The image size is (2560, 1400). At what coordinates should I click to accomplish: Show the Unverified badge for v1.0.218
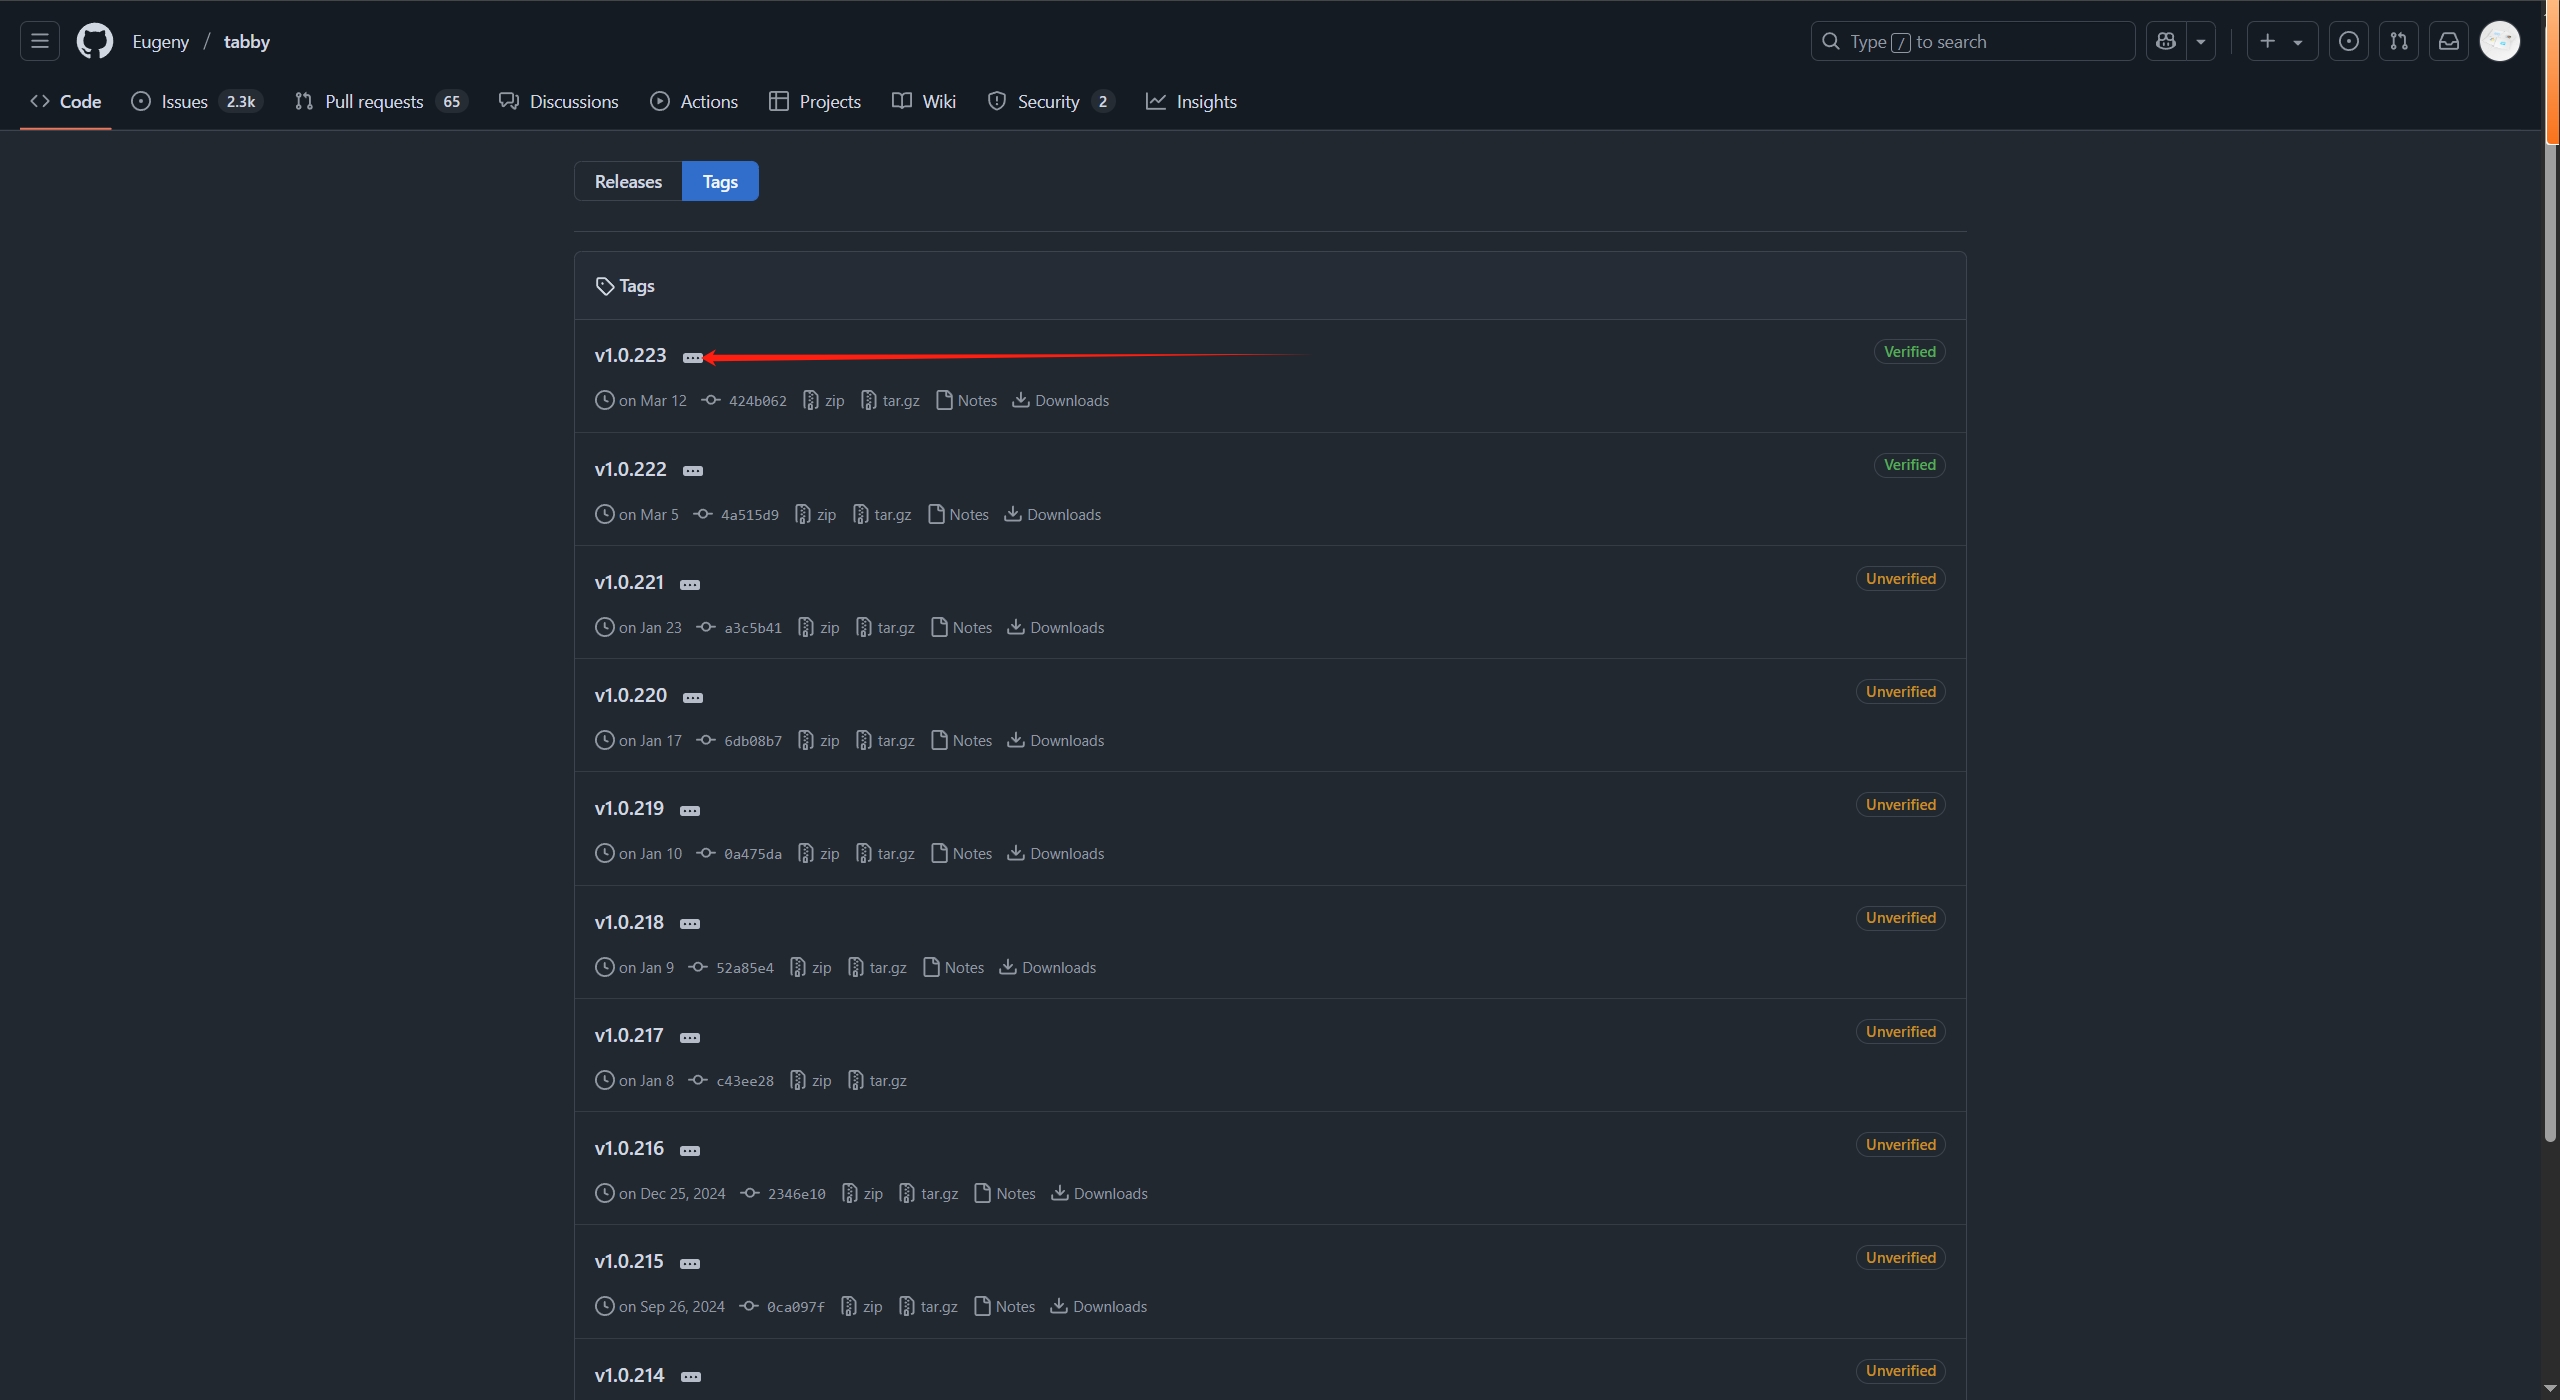(x=1900, y=918)
